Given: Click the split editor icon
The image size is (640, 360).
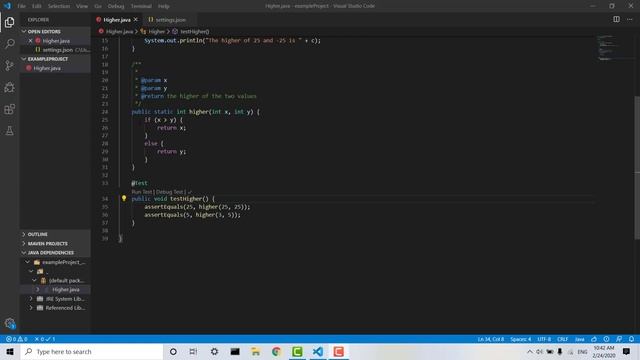Looking at the screenshot, I should 616,19.
